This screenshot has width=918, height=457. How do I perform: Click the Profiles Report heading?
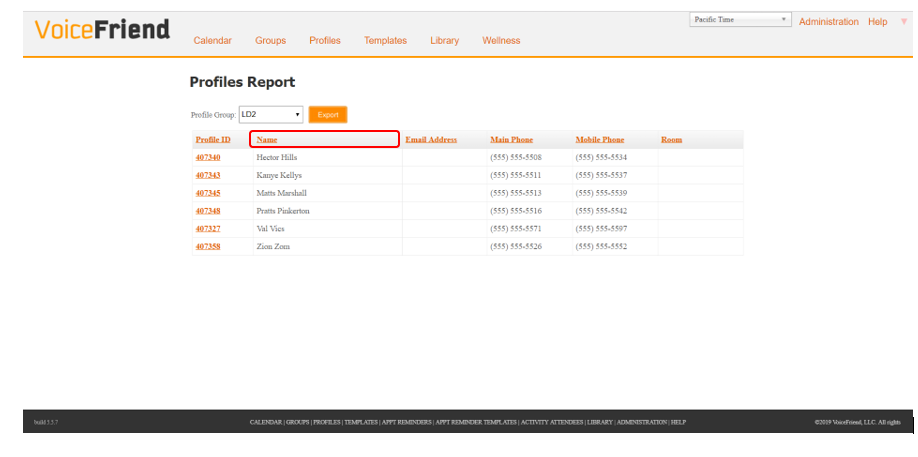click(x=242, y=83)
